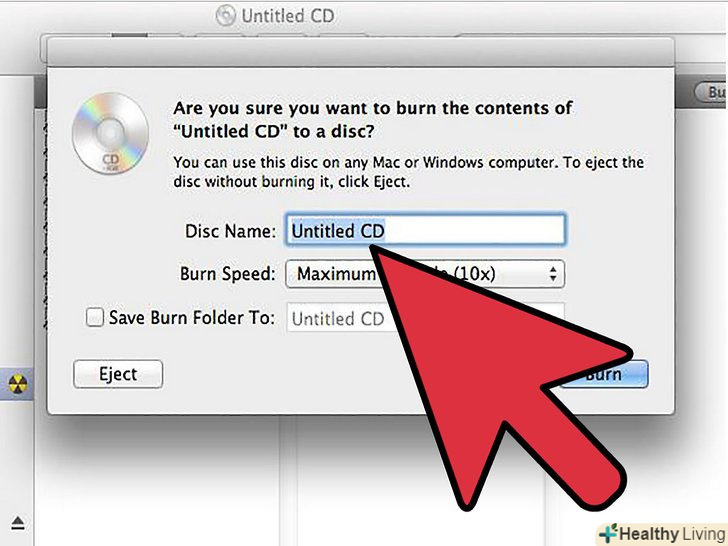The height and width of the screenshot is (546, 728).
Task: Click the Save Burn Folder To label
Action: 191,318
